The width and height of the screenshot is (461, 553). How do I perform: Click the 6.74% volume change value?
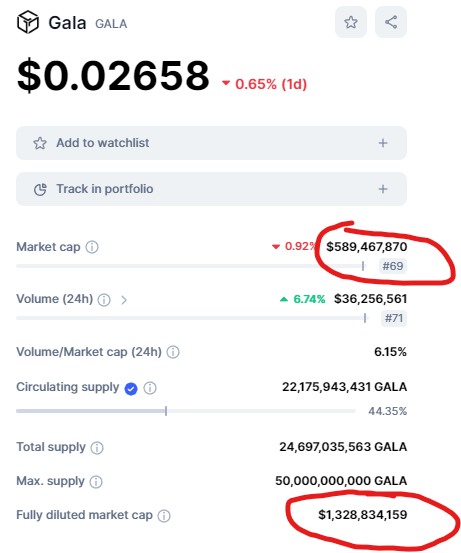coord(302,299)
